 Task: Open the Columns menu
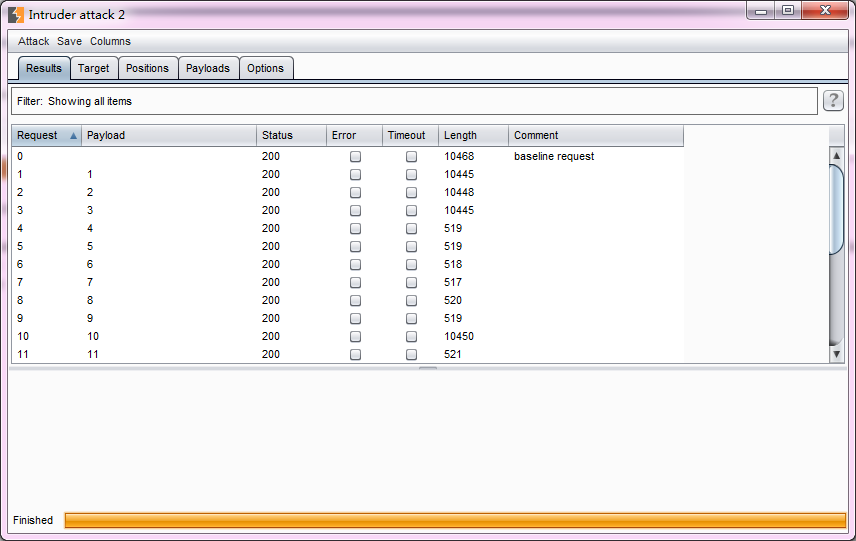coord(110,42)
